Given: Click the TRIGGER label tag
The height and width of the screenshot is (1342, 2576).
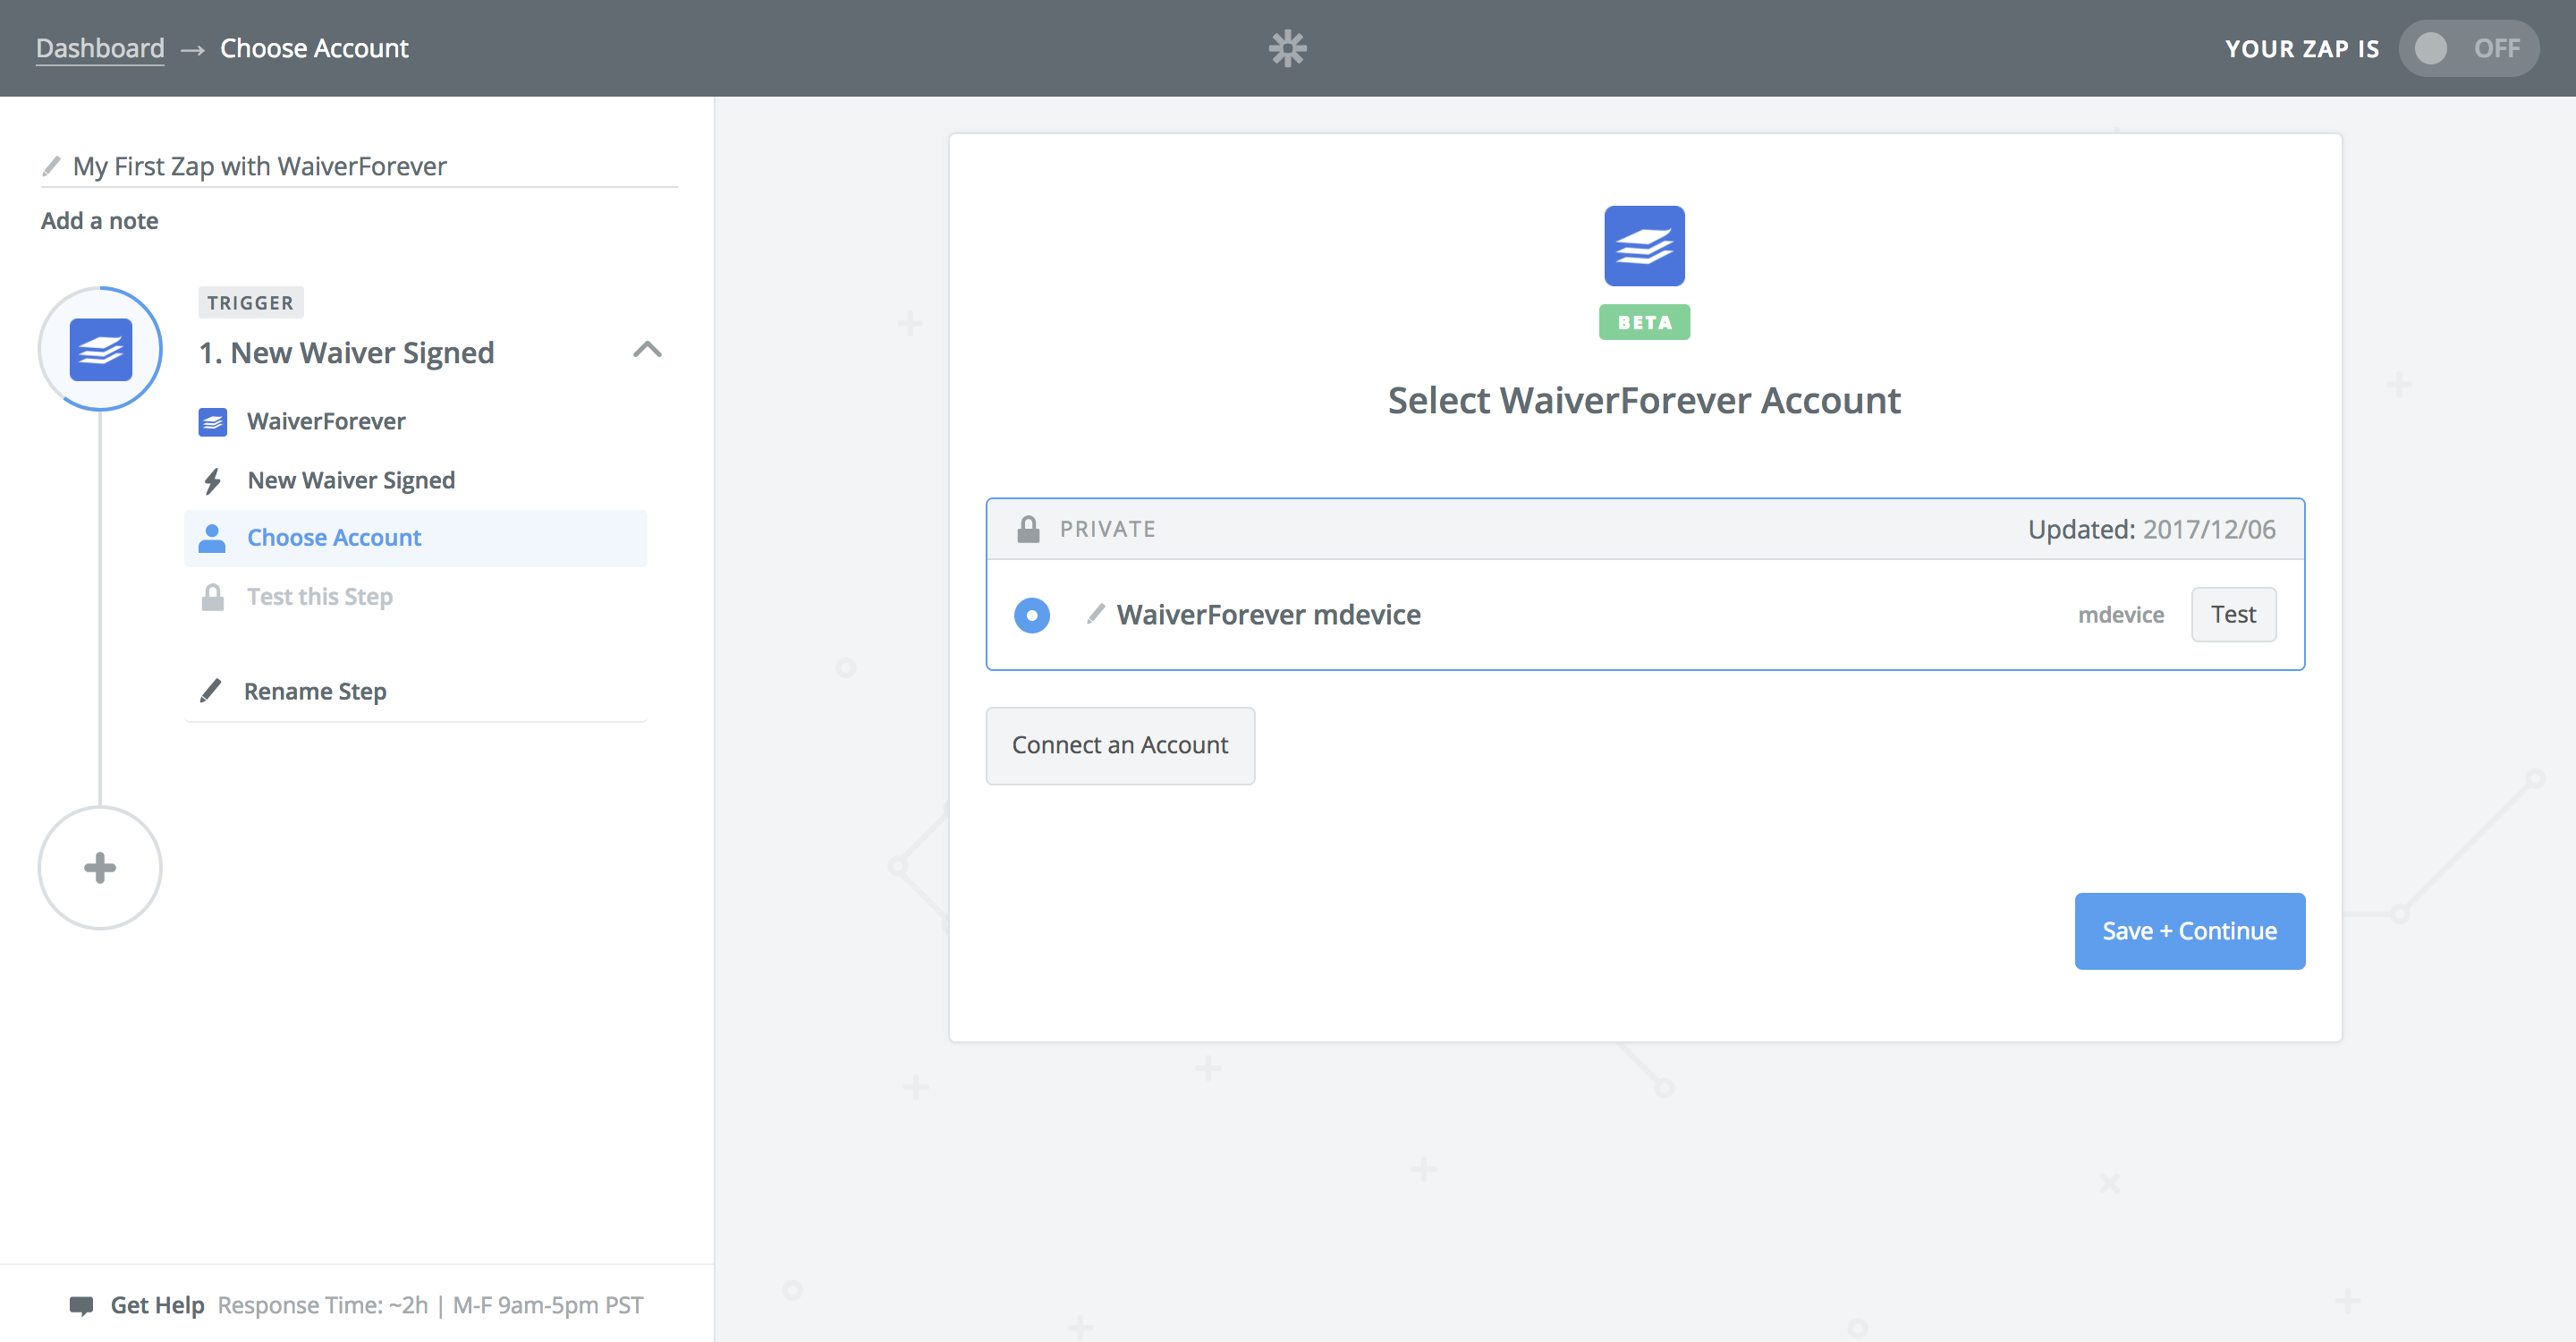Looking at the screenshot, I should tap(250, 303).
